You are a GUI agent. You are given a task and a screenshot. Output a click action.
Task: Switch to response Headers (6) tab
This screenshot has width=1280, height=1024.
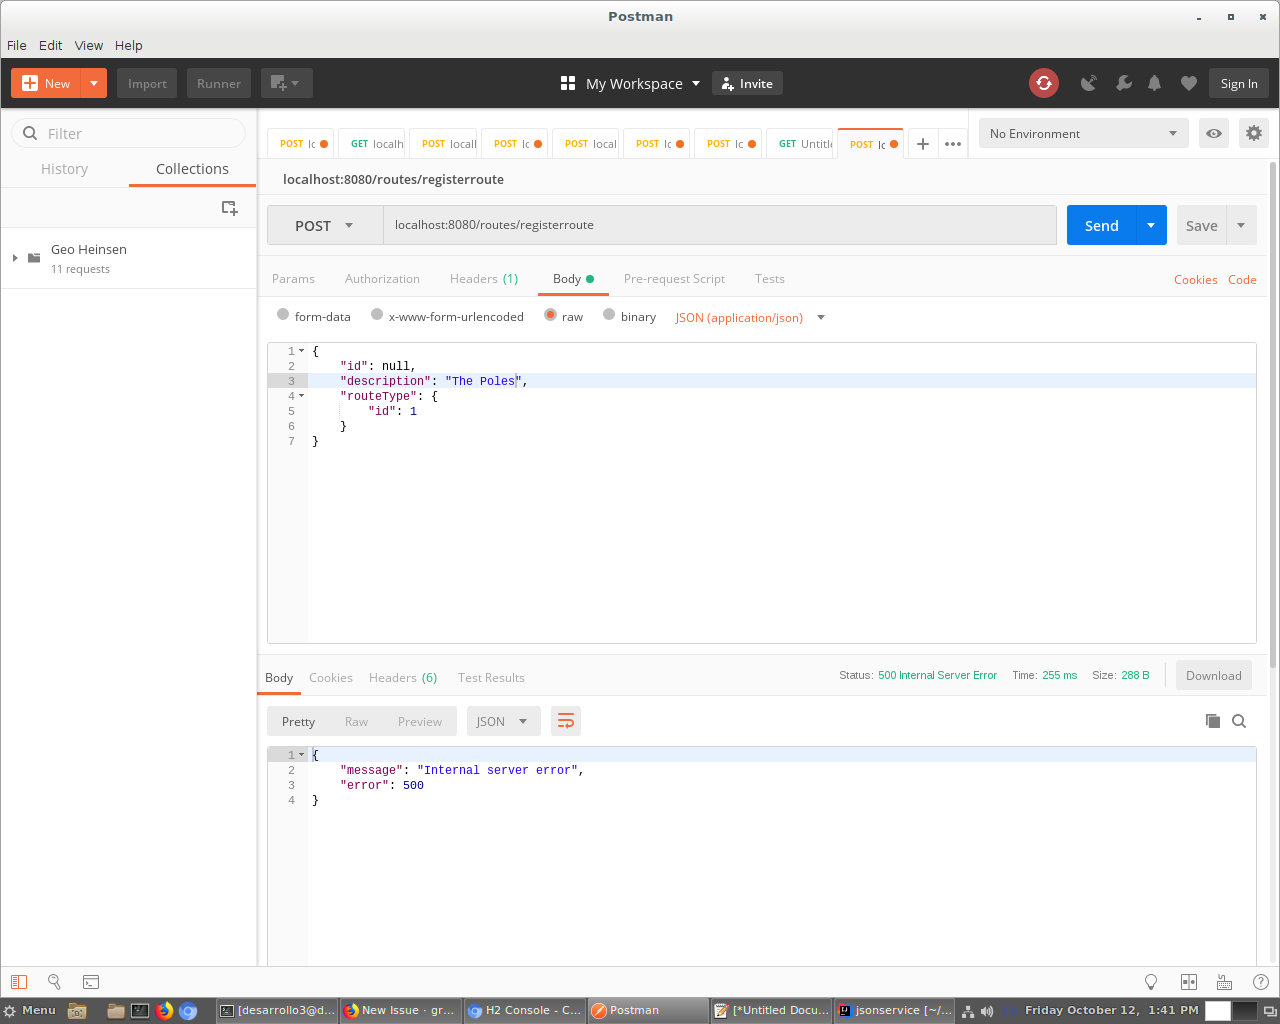point(403,678)
